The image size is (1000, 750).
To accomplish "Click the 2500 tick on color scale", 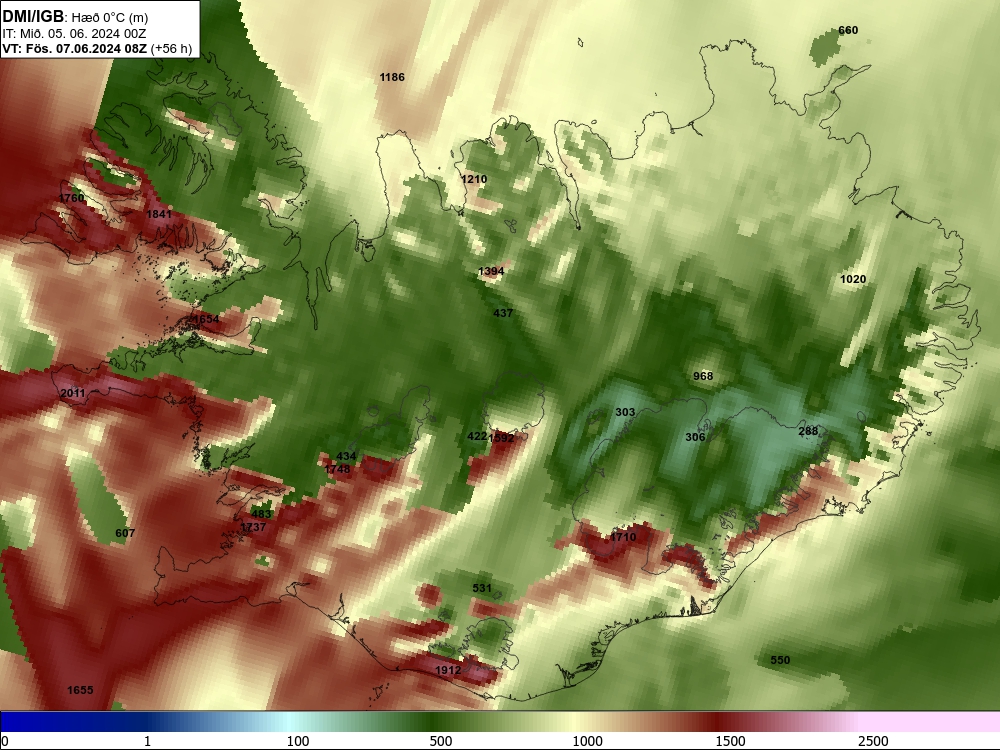I will [873, 741].
